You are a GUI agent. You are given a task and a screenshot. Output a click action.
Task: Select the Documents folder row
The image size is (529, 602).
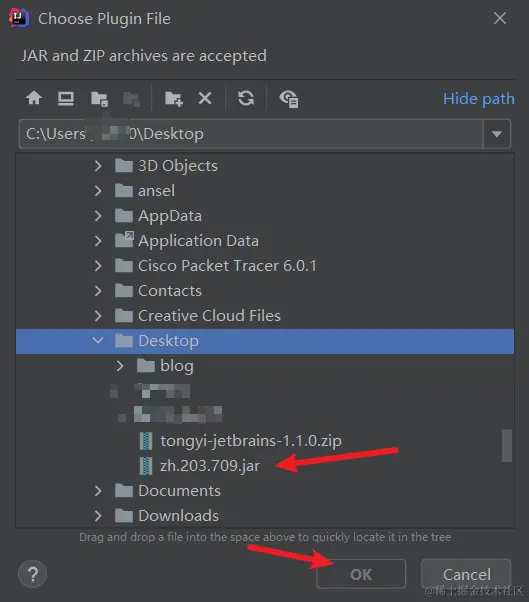tap(265, 491)
